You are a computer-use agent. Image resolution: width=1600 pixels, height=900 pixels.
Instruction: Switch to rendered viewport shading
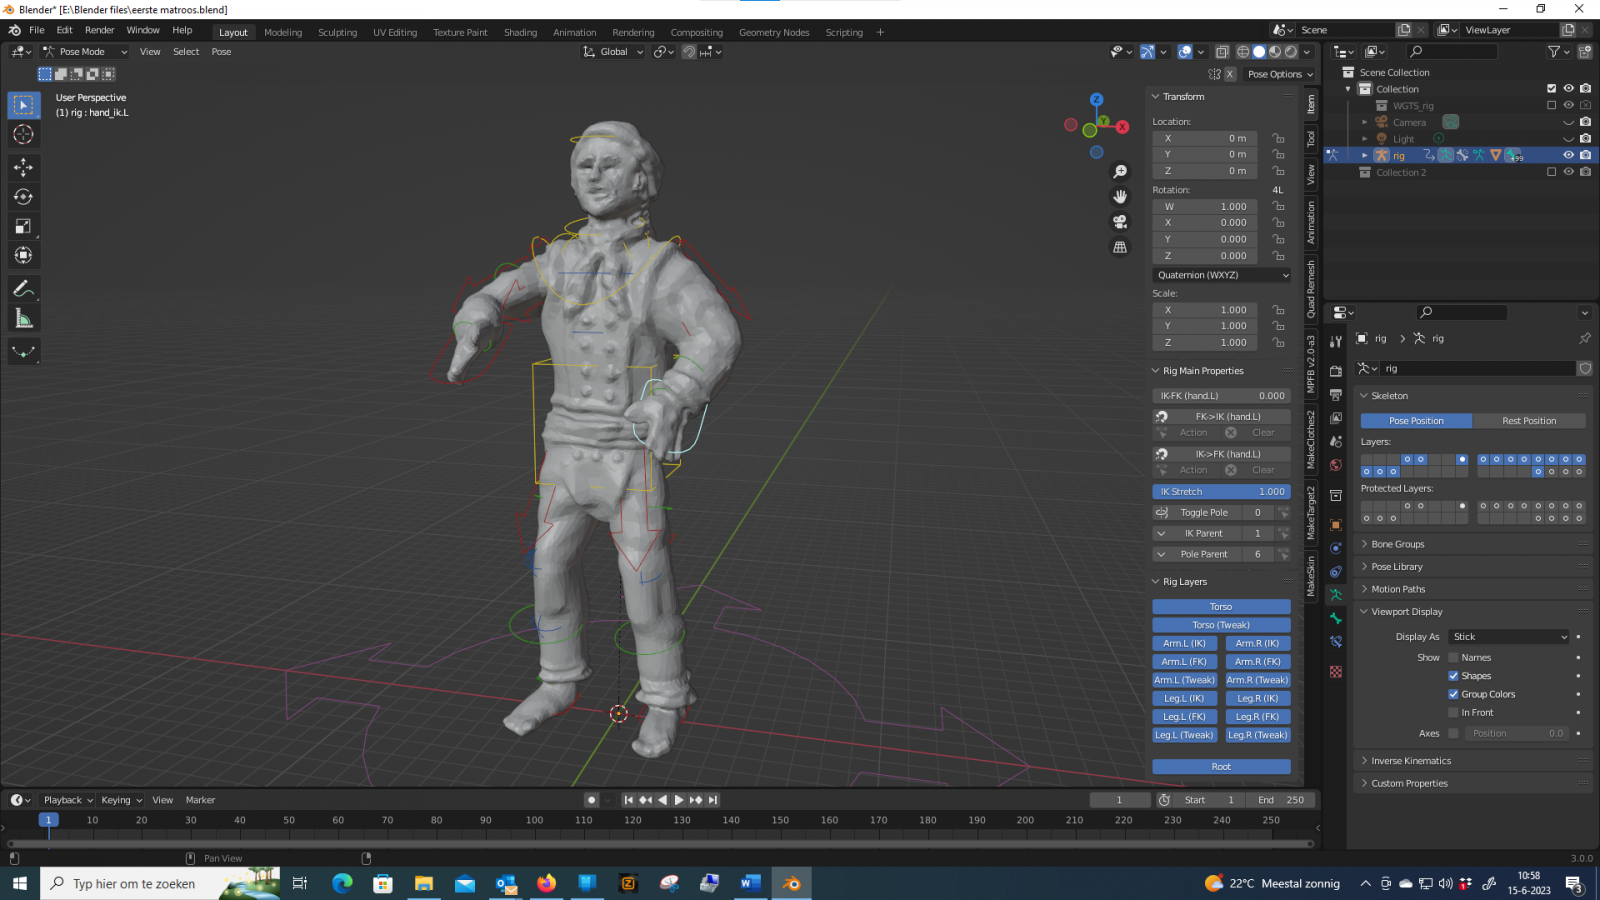1291,52
